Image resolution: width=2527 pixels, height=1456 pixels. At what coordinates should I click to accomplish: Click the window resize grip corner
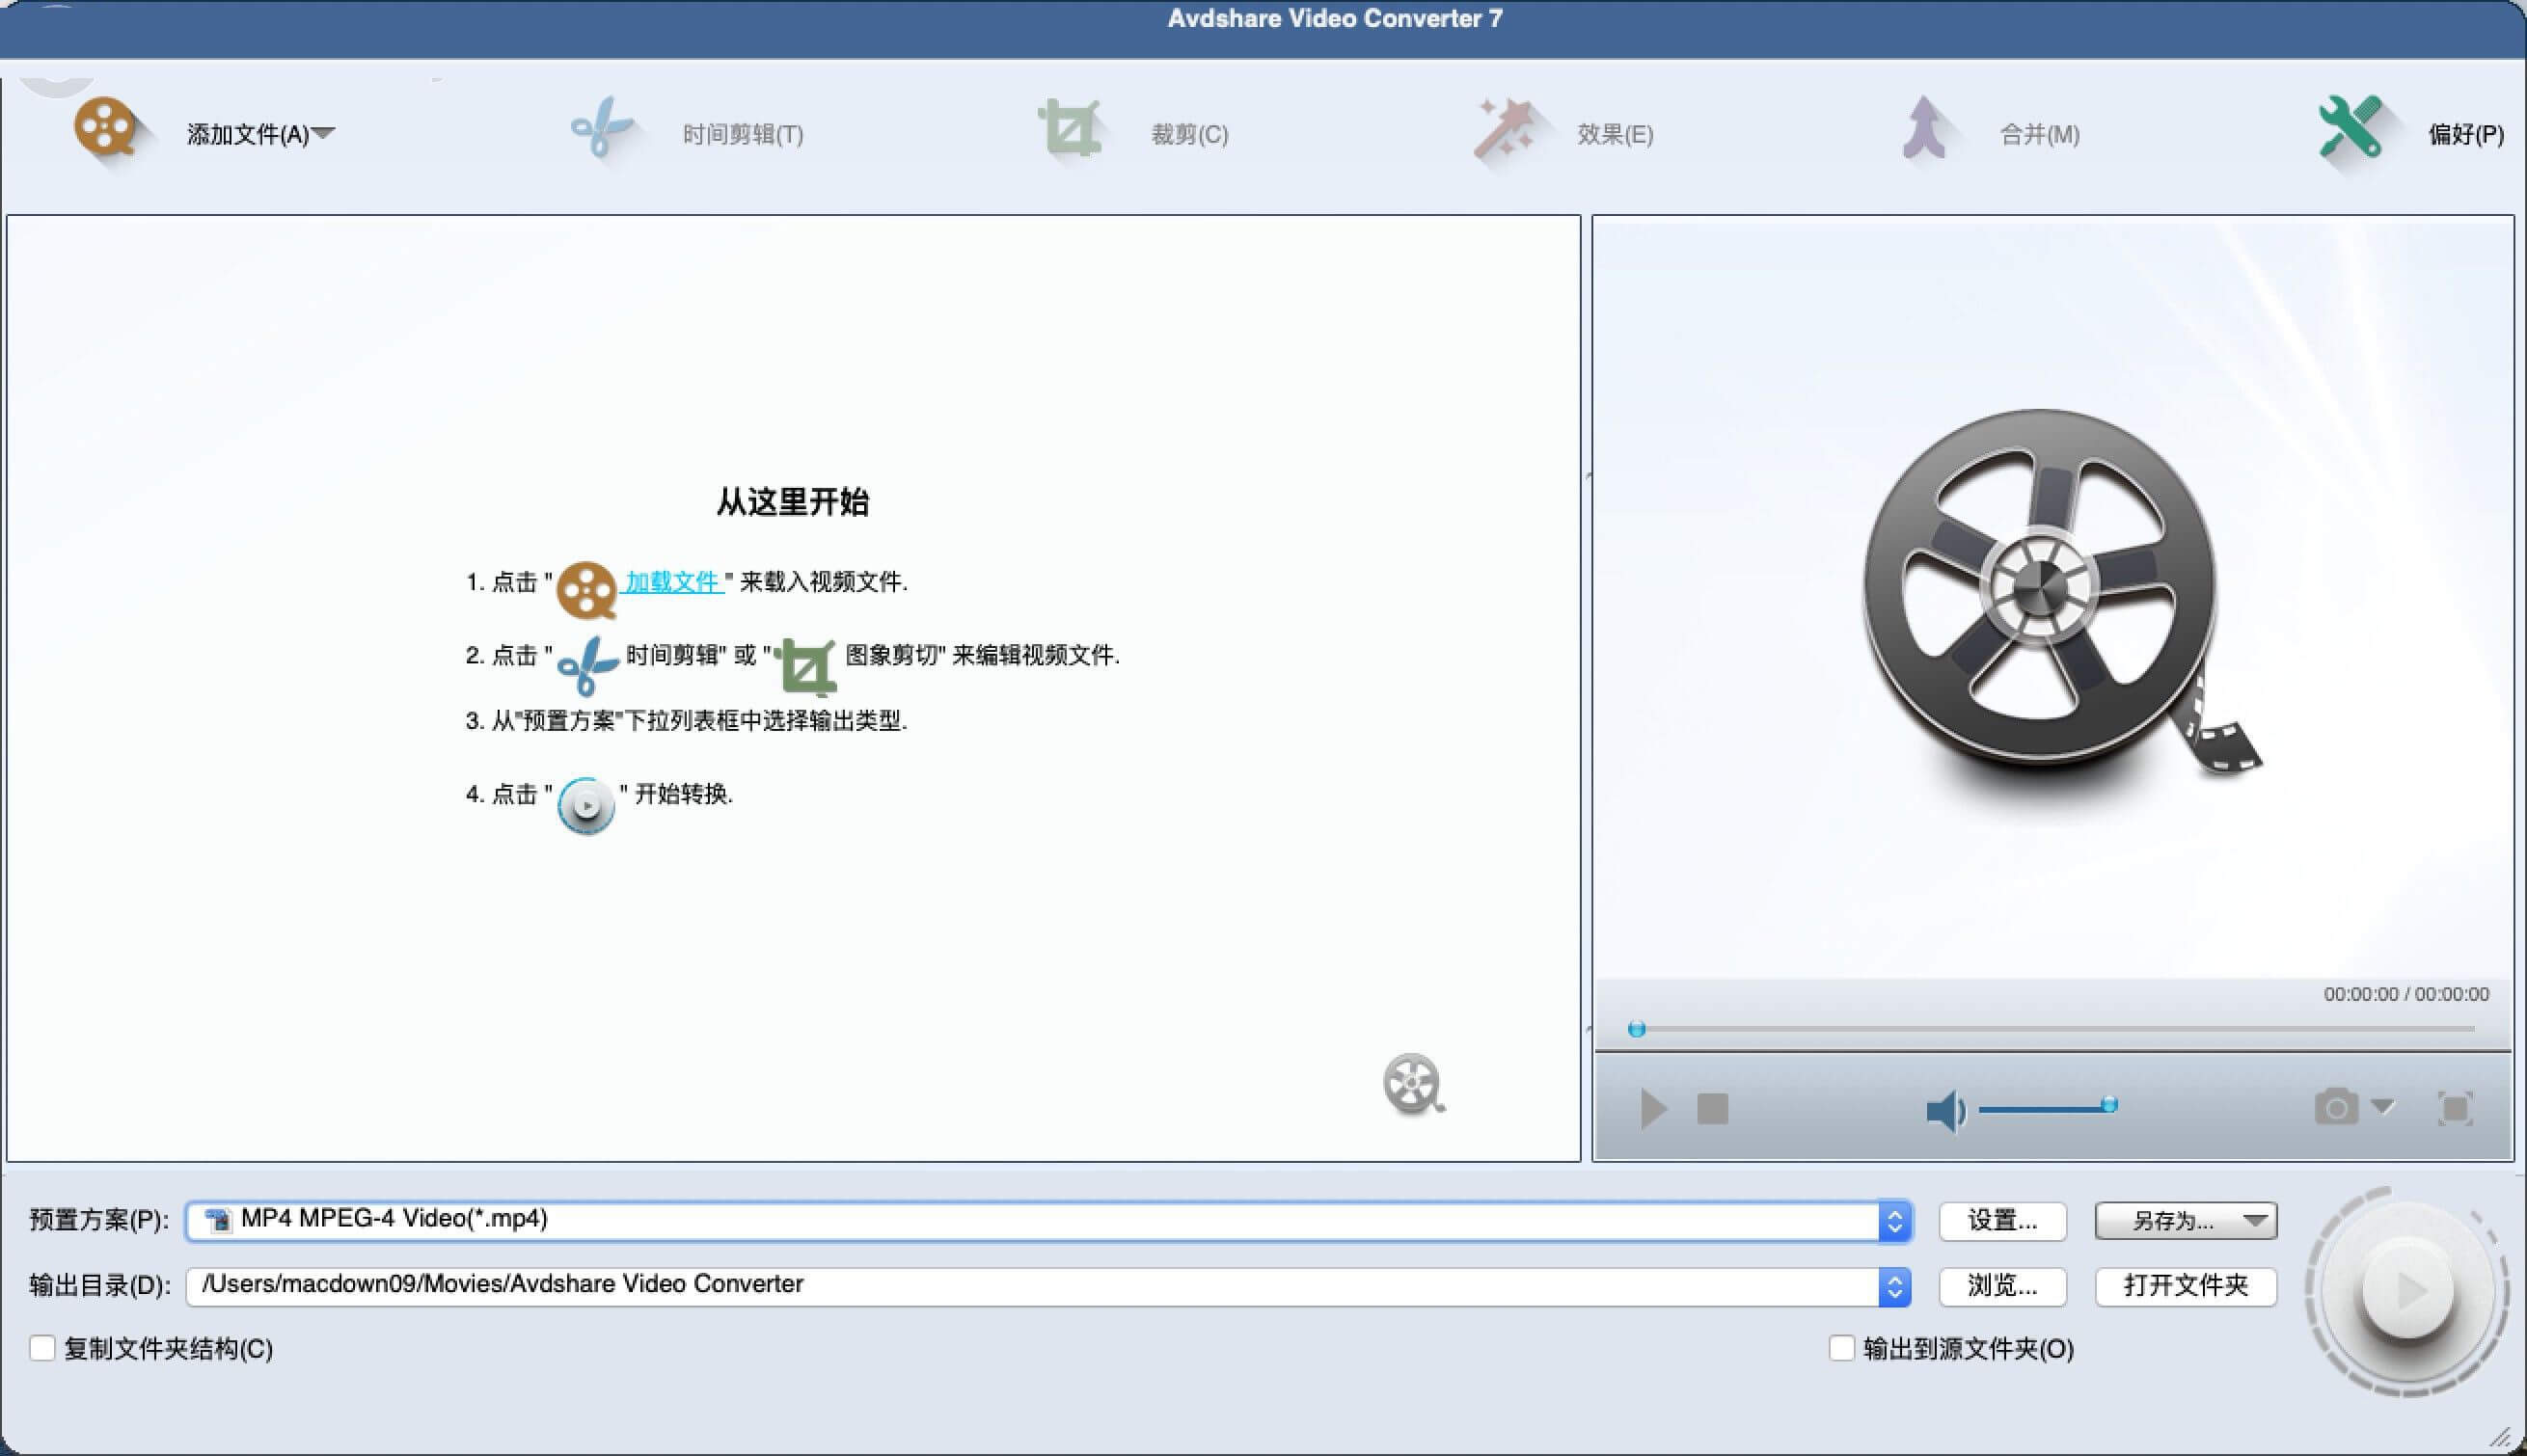coord(2500,1437)
